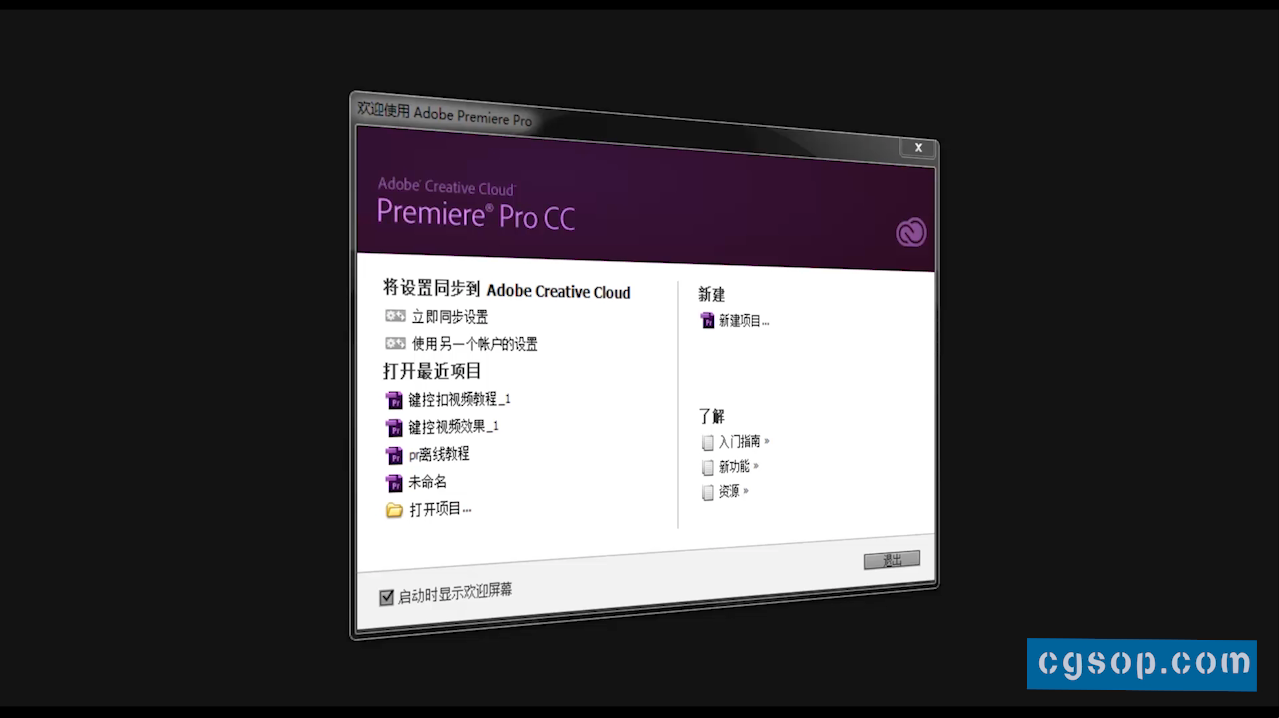Click the document icon beside 资源

click(708, 492)
